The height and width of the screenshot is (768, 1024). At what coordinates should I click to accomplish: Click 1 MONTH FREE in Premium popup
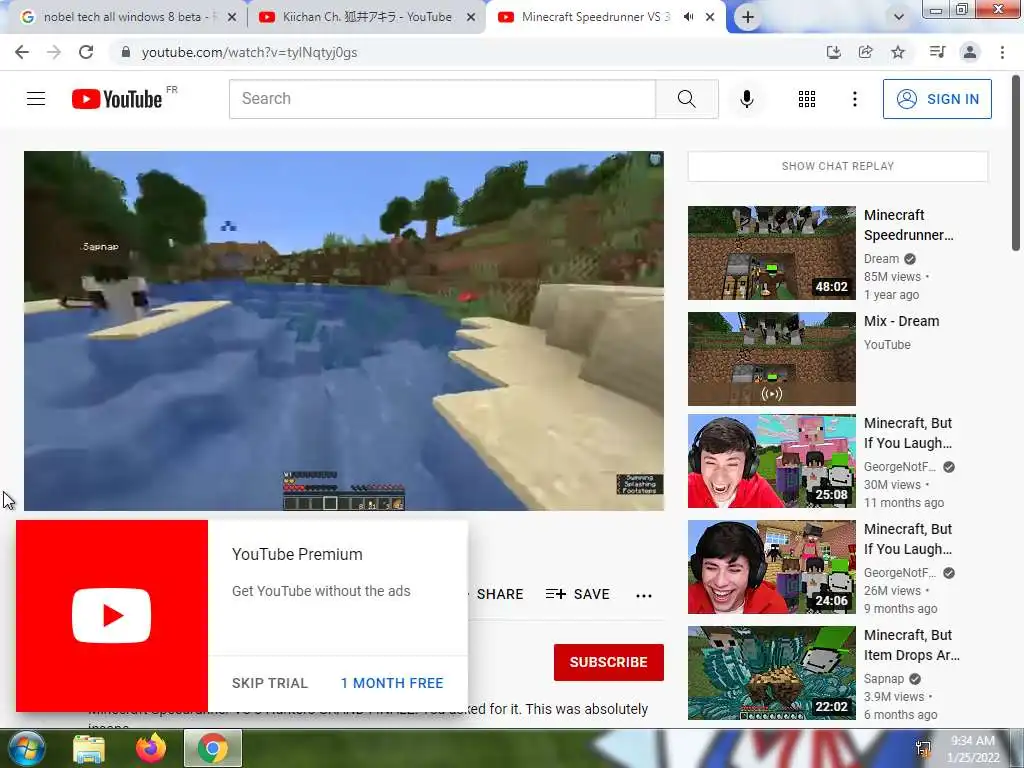[x=392, y=683]
